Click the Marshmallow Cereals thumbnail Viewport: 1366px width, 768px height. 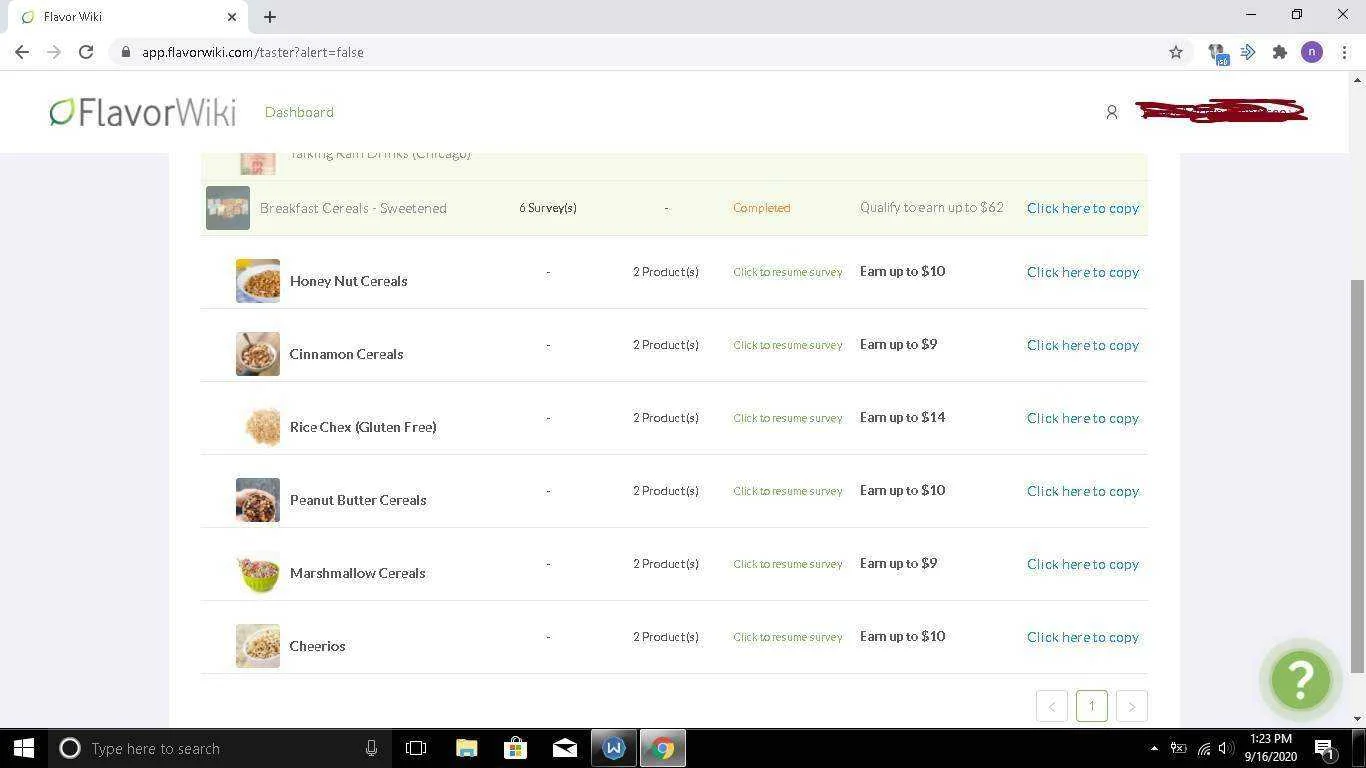pyautogui.click(x=258, y=573)
